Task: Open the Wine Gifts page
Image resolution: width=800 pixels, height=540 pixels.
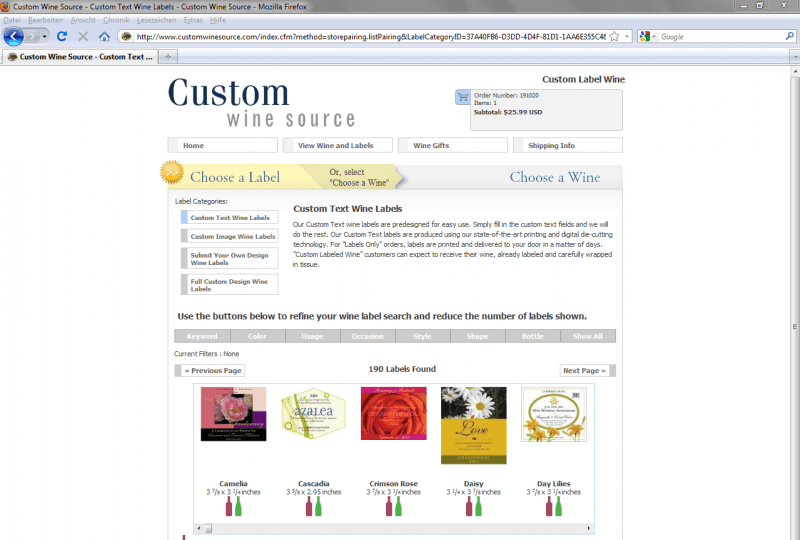Action: coord(453,145)
